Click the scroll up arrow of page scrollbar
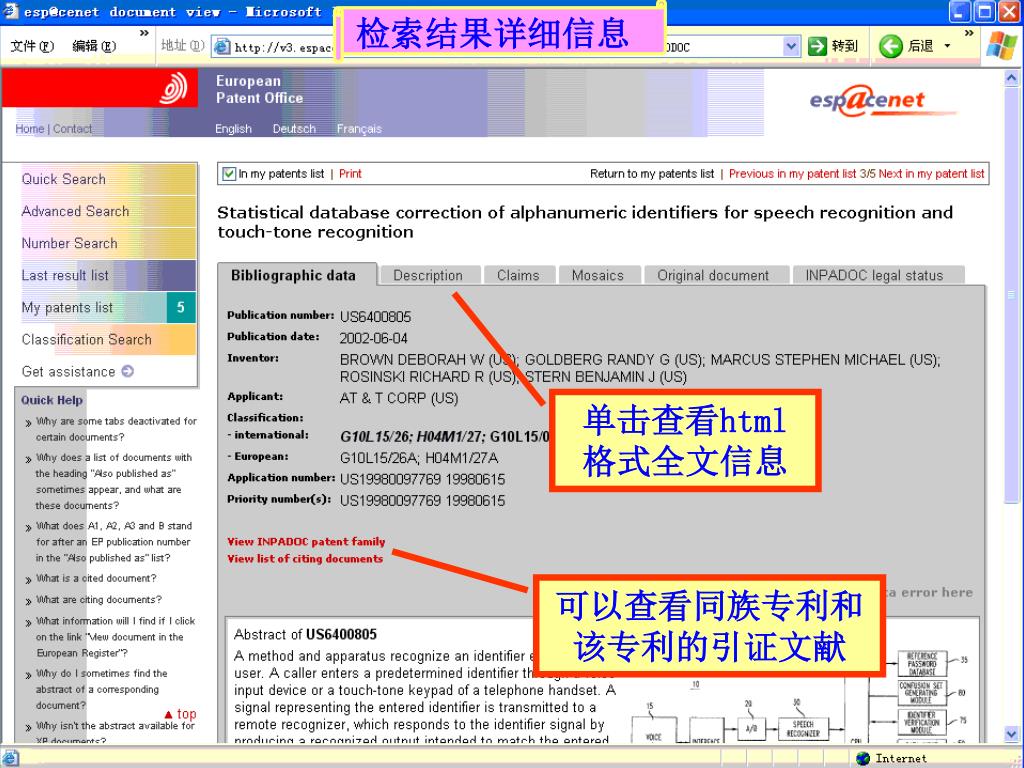Image resolution: width=1024 pixels, height=768 pixels. [1012, 78]
